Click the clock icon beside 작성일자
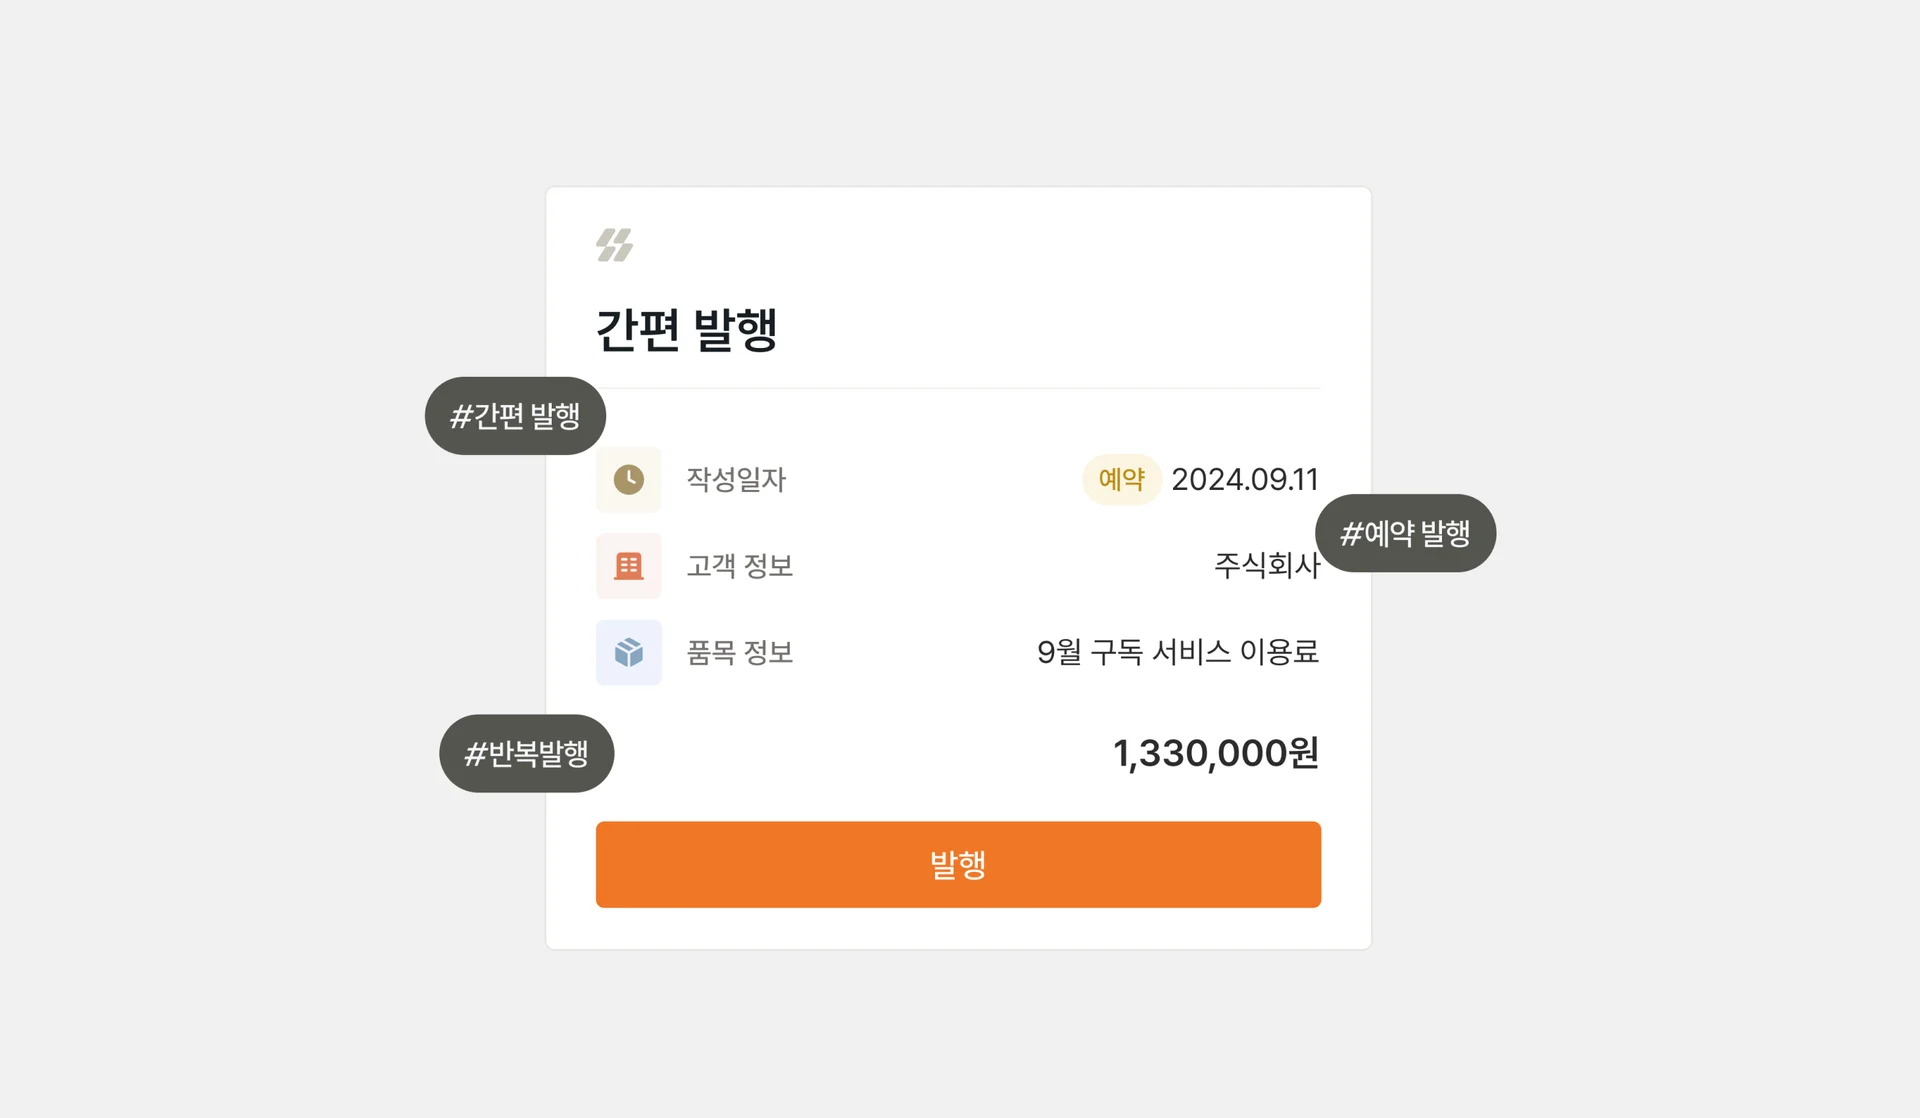The height and width of the screenshot is (1118, 1920). click(x=628, y=479)
